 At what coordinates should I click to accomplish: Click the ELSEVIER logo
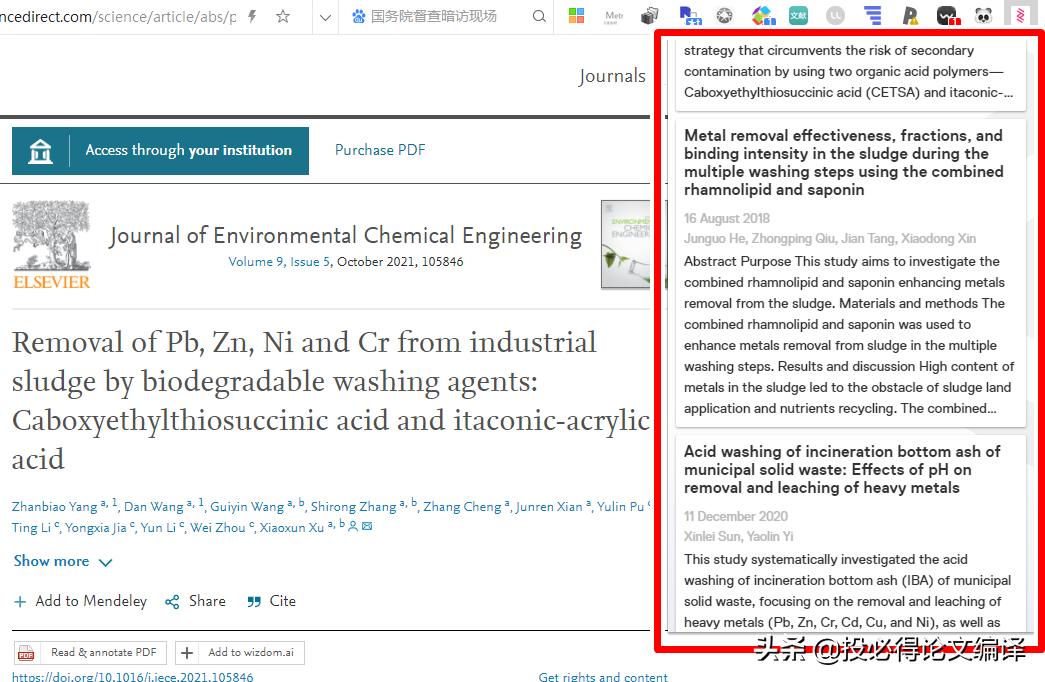coord(51,245)
